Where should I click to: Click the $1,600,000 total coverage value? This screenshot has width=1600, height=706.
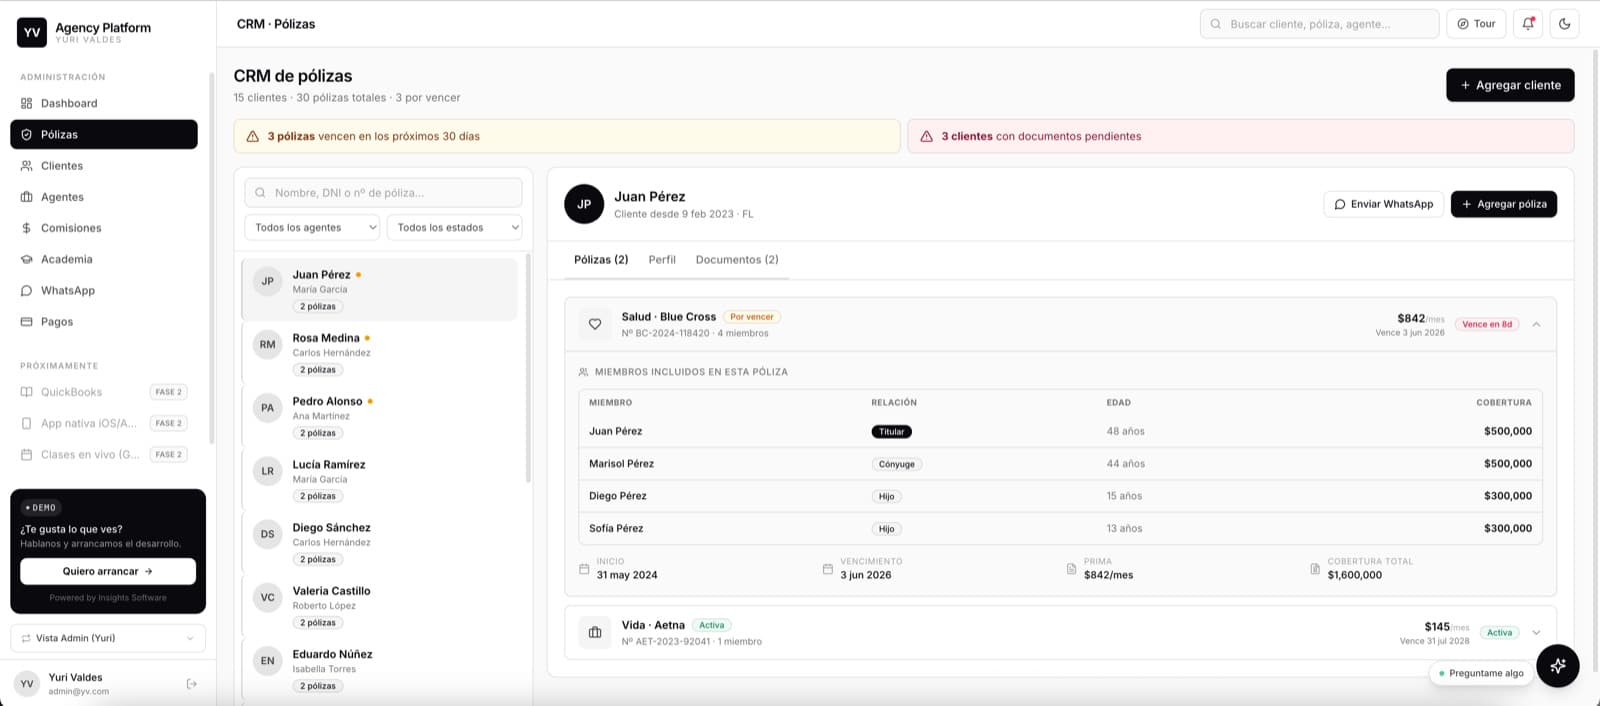tap(1354, 575)
